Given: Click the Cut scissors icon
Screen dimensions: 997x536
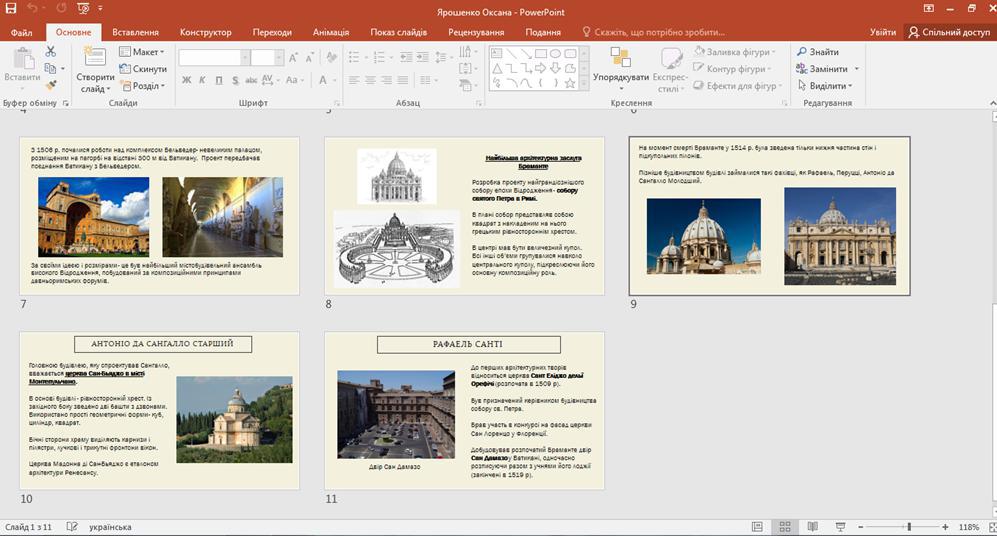Looking at the screenshot, I should (51, 52).
